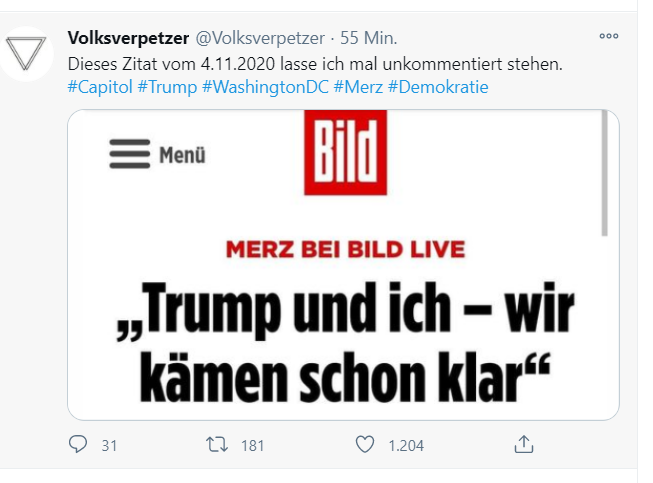
Task: Click the scrollbar inside the Bild image
Action: tap(605, 173)
